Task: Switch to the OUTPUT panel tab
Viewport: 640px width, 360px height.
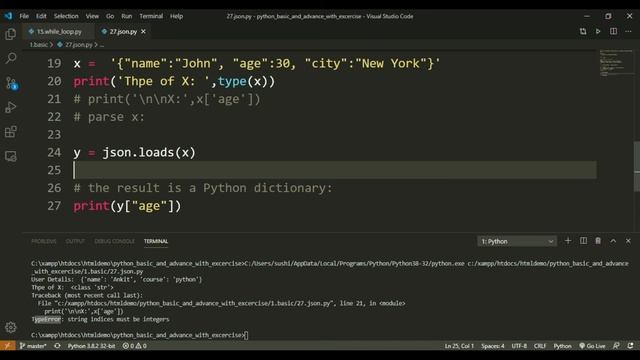Action: point(75,241)
